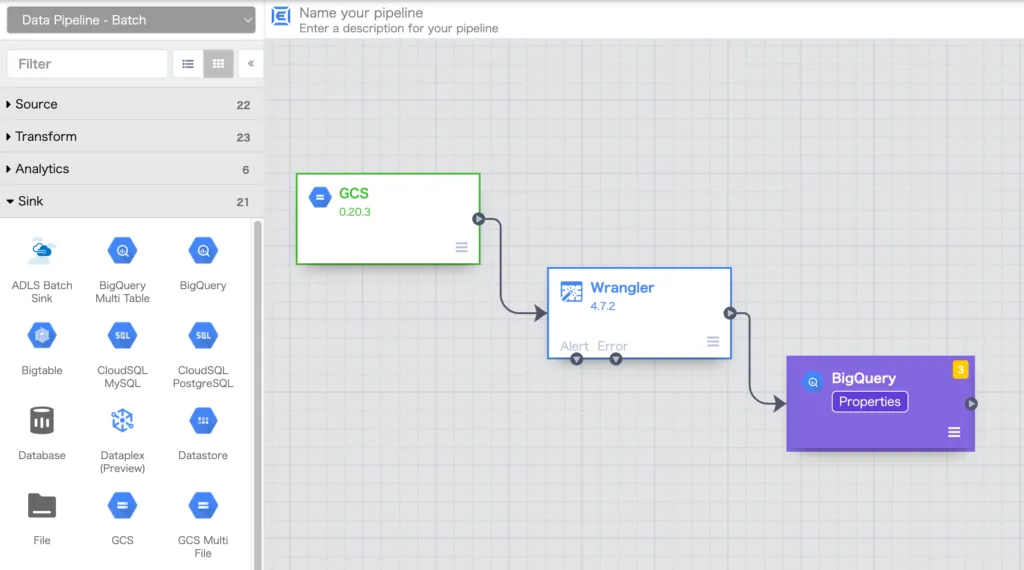Expand the Source plugin section

131,104
